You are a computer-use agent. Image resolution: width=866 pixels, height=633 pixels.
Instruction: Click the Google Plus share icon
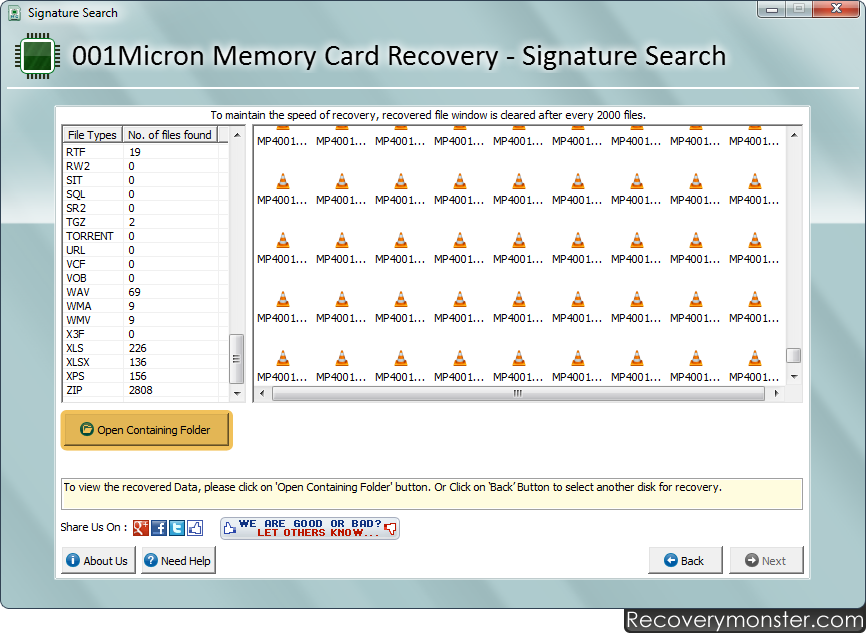[141, 528]
